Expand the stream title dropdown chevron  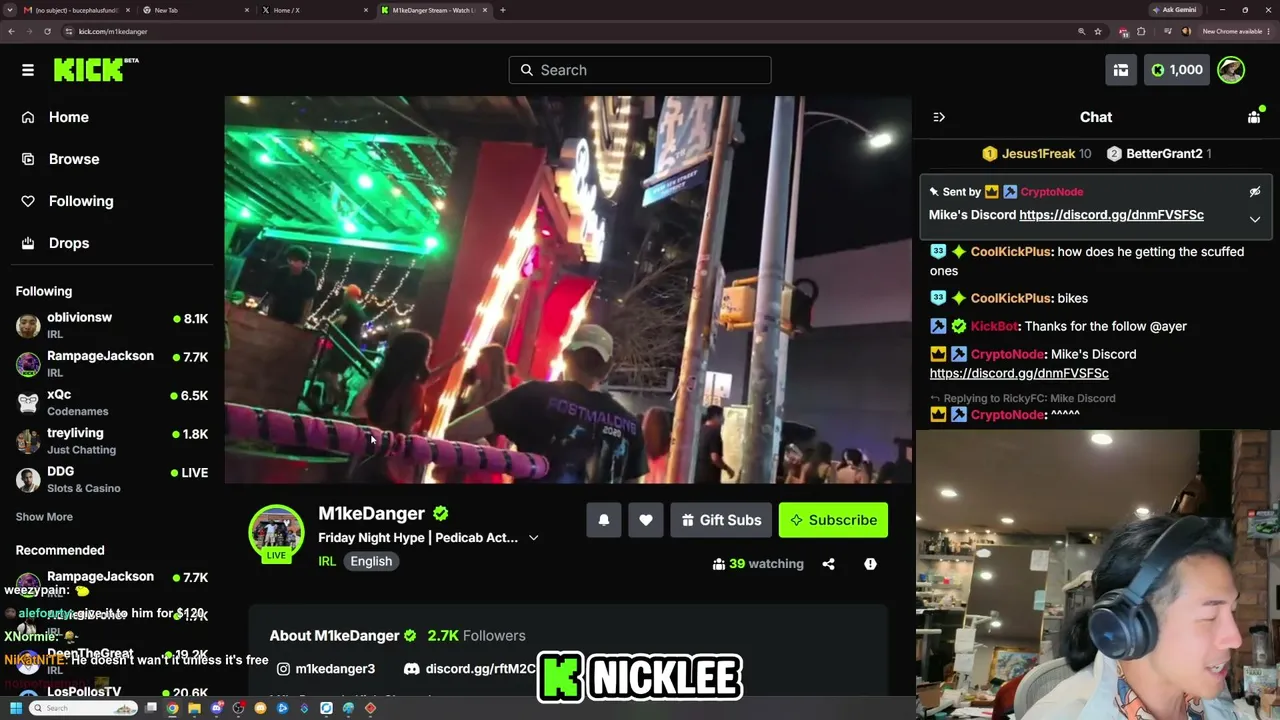pos(533,538)
